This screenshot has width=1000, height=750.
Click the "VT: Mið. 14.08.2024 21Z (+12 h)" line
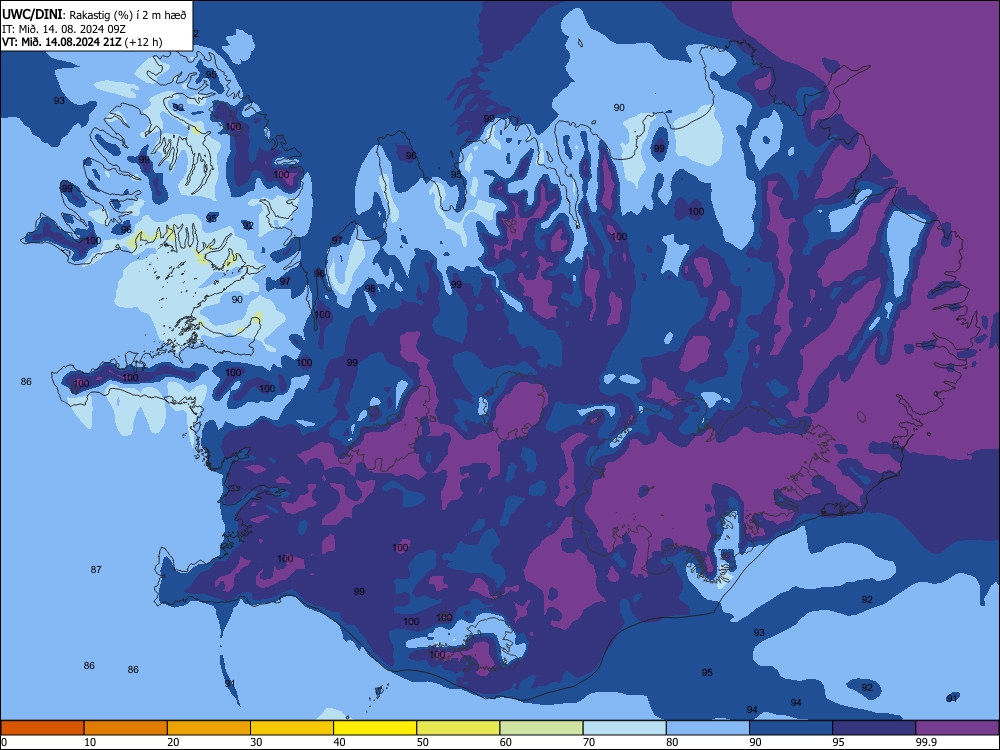82,42
